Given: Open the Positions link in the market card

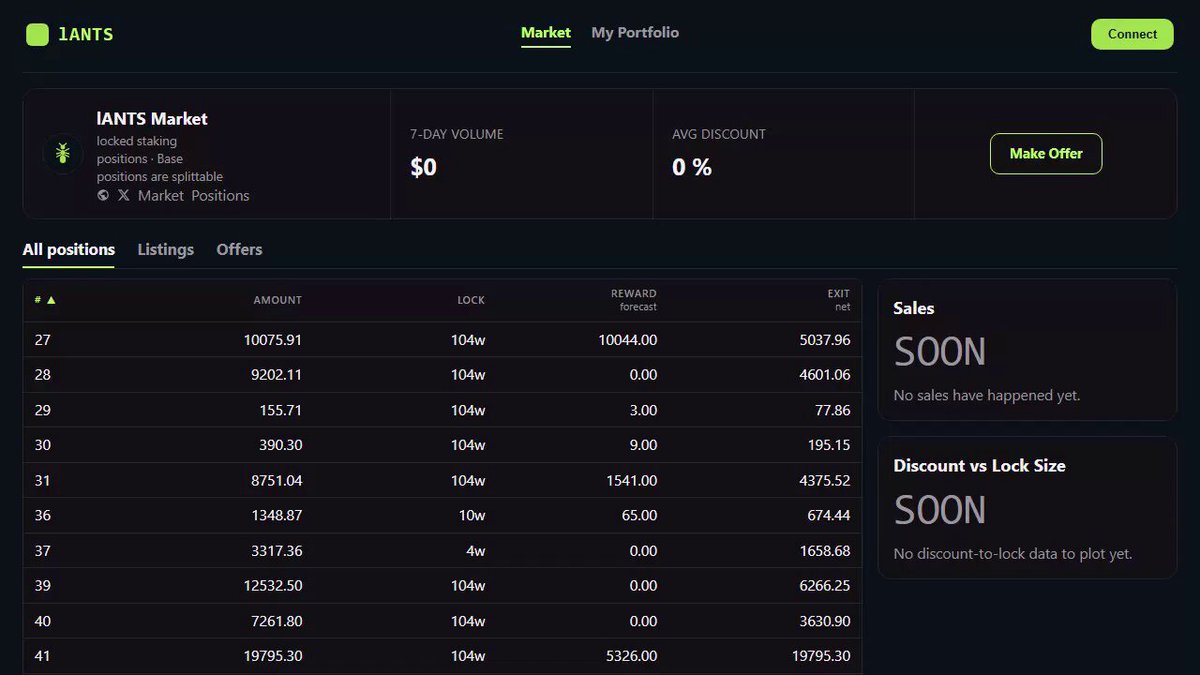Looking at the screenshot, I should pyautogui.click(x=221, y=196).
